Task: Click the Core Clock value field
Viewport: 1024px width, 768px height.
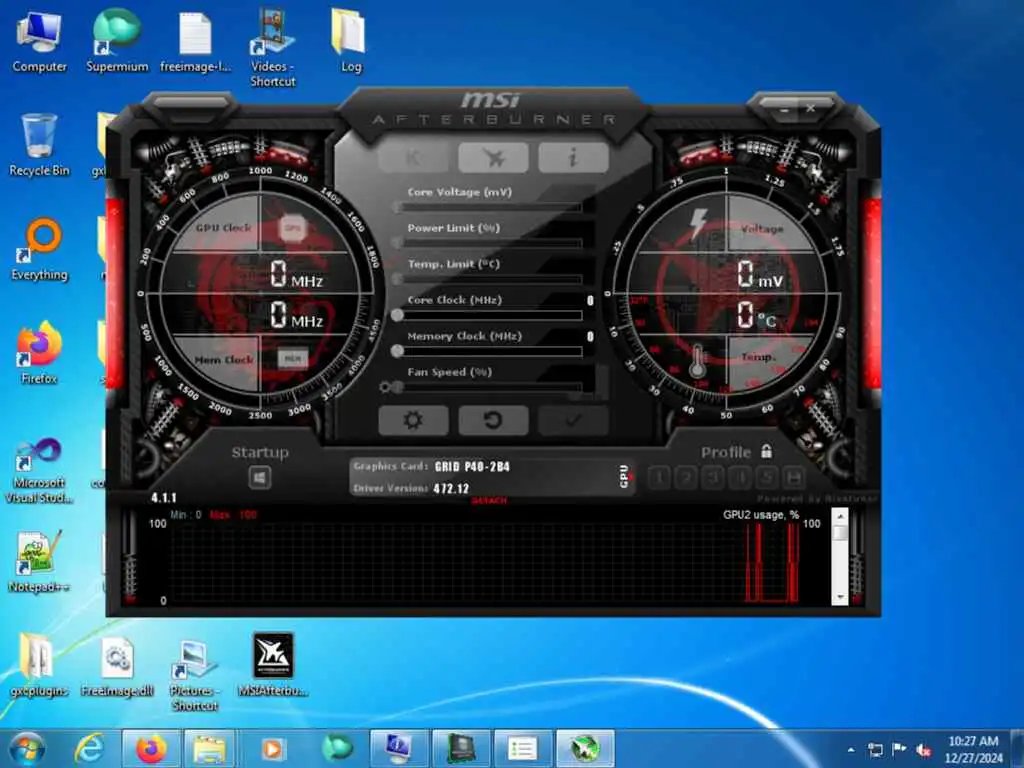Action: pyautogui.click(x=590, y=300)
